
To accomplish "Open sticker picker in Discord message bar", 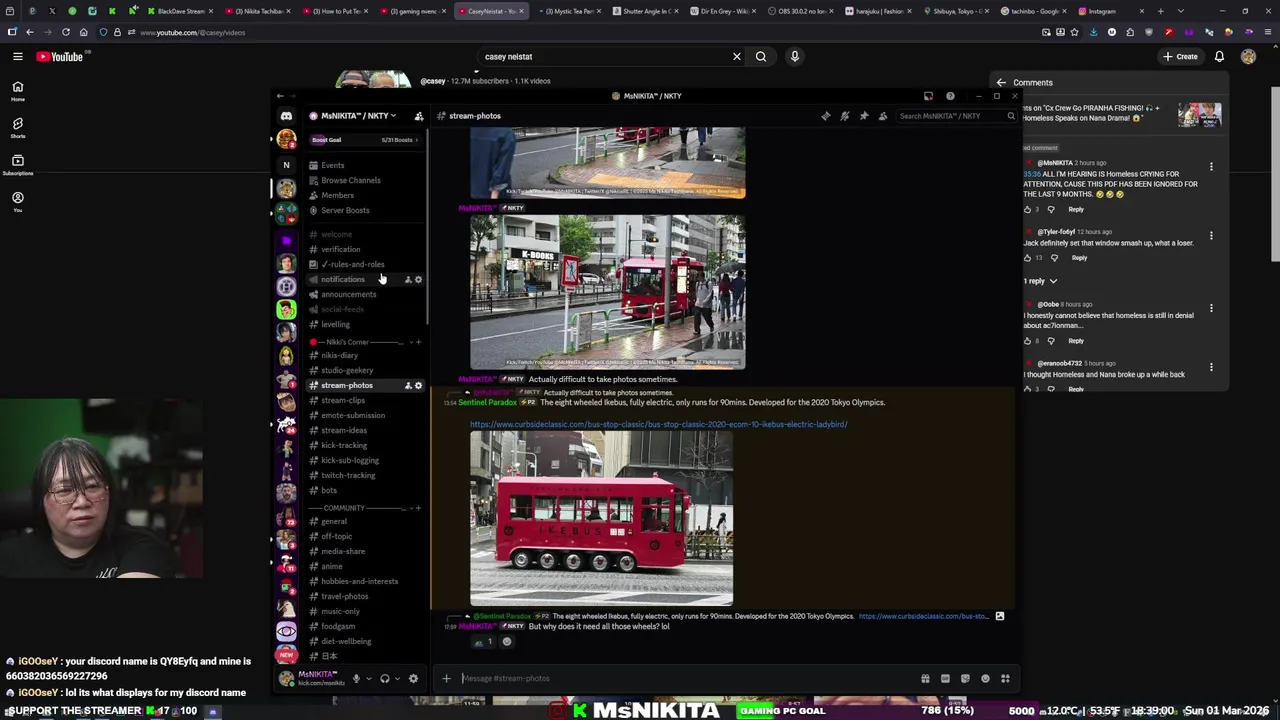I will pyautogui.click(x=965, y=679).
